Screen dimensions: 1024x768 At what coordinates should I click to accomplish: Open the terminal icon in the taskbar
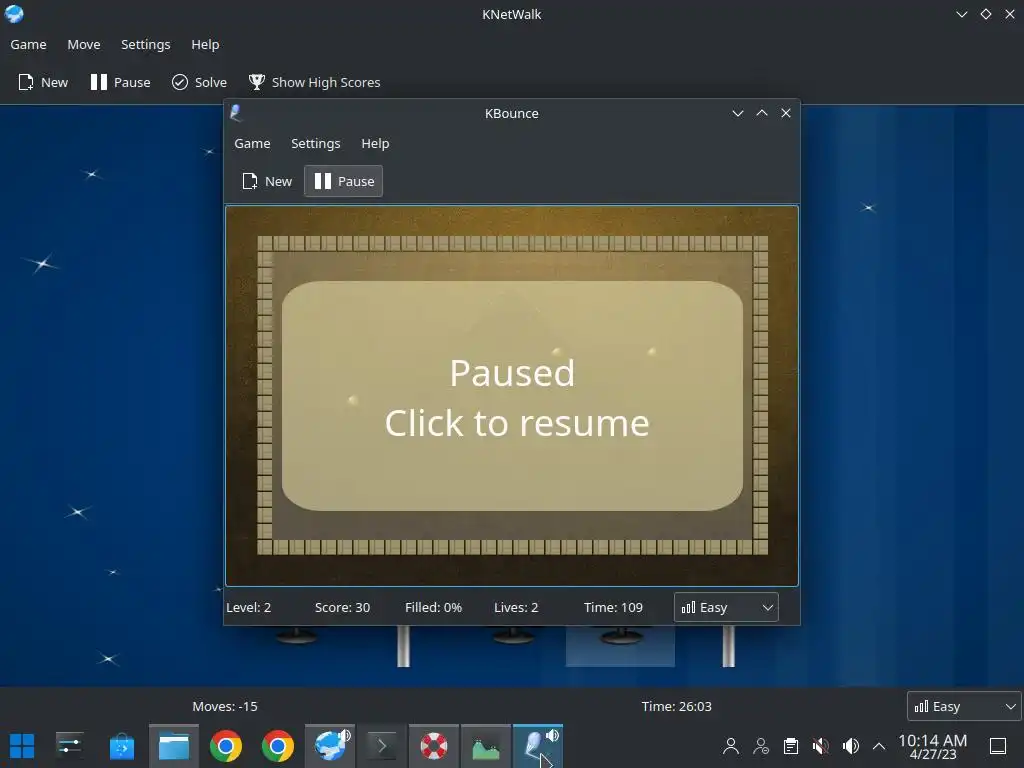pos(382,746)
